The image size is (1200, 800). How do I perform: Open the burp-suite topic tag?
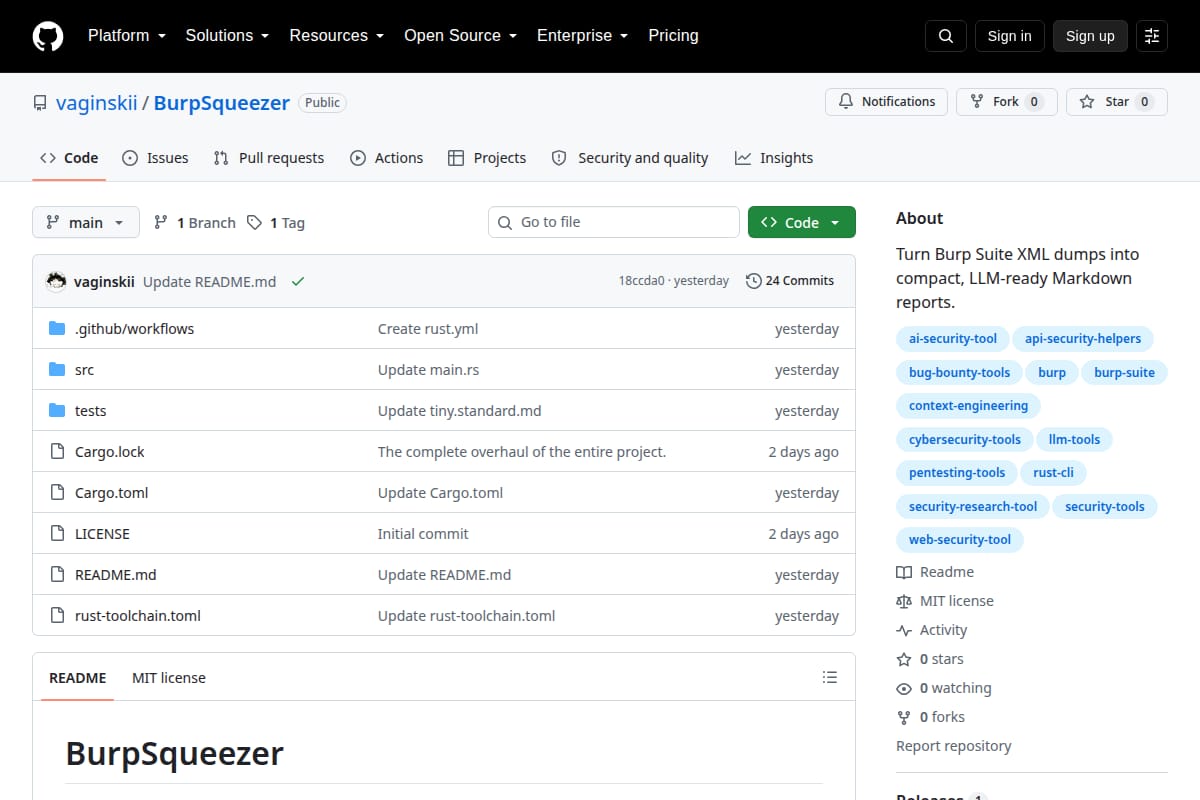(x=1124, y=372)
